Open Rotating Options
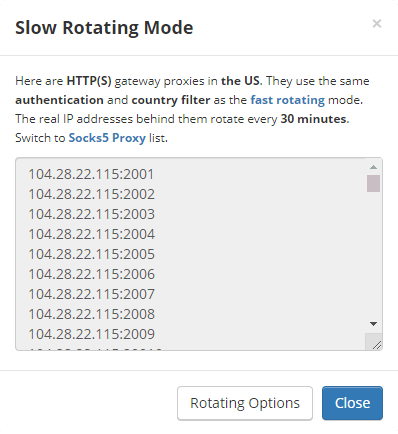 tap(245, 403)
